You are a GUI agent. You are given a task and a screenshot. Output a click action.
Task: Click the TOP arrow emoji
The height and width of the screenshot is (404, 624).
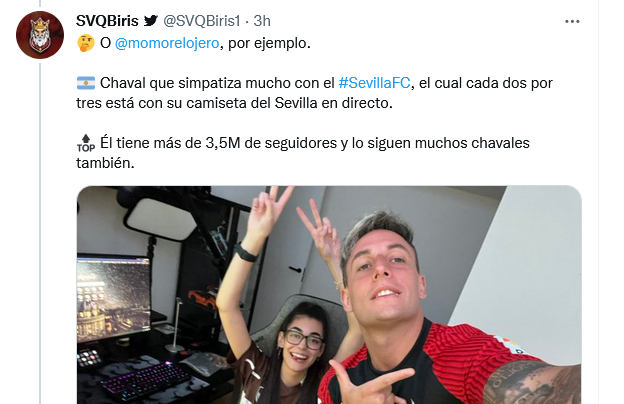pos(86,143)
